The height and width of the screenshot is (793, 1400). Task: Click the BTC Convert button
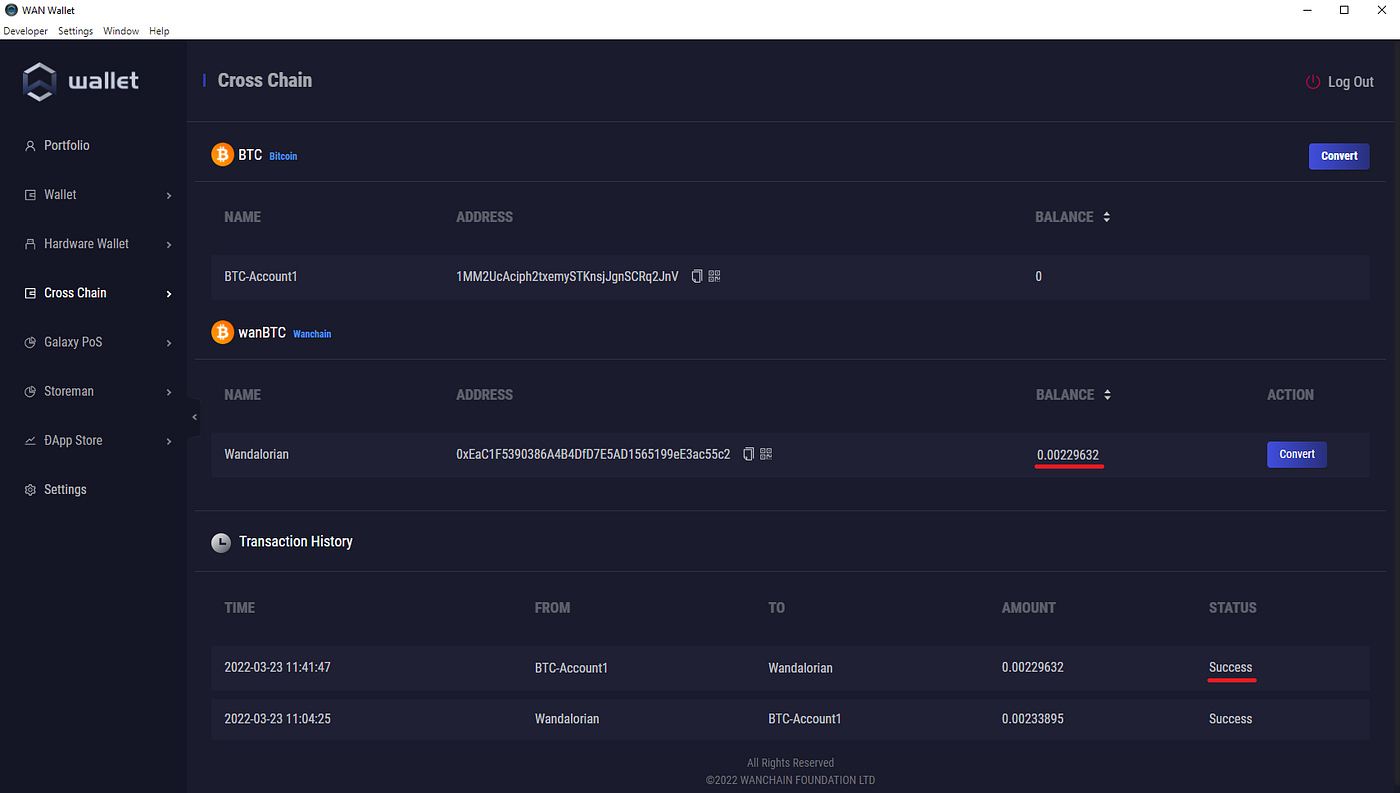pos(1338,156)
